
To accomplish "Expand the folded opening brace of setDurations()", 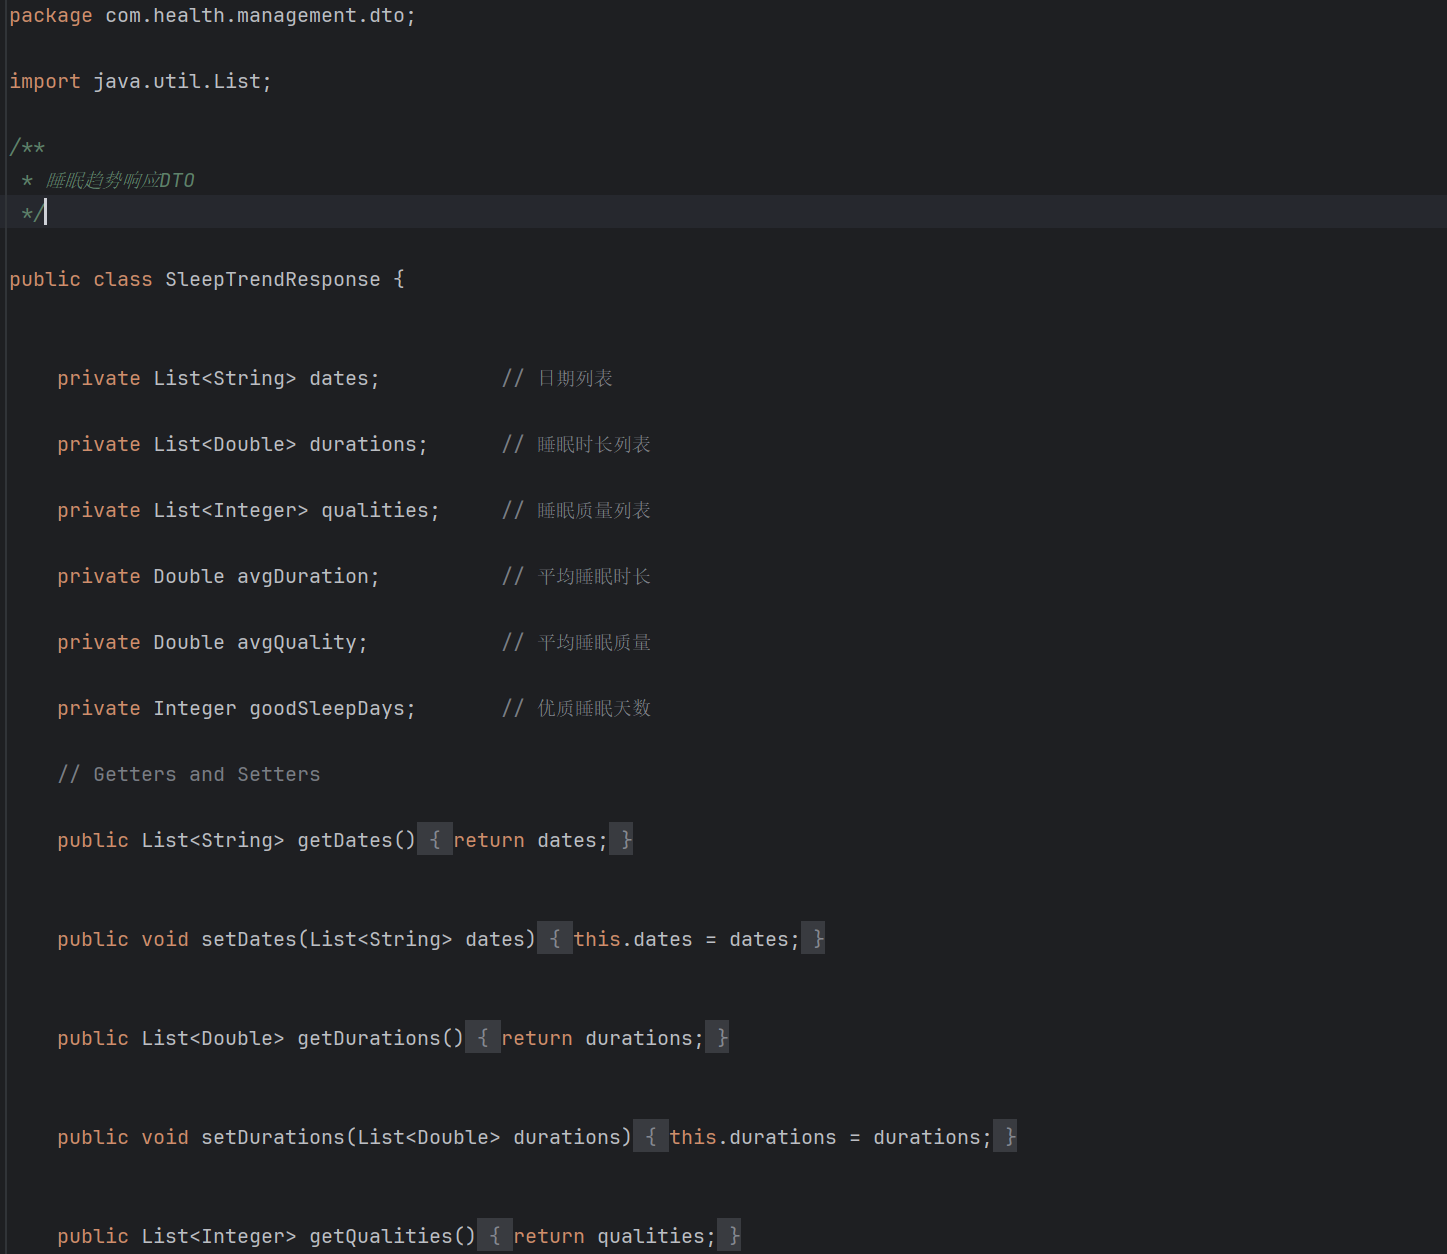I will 651,1137.
